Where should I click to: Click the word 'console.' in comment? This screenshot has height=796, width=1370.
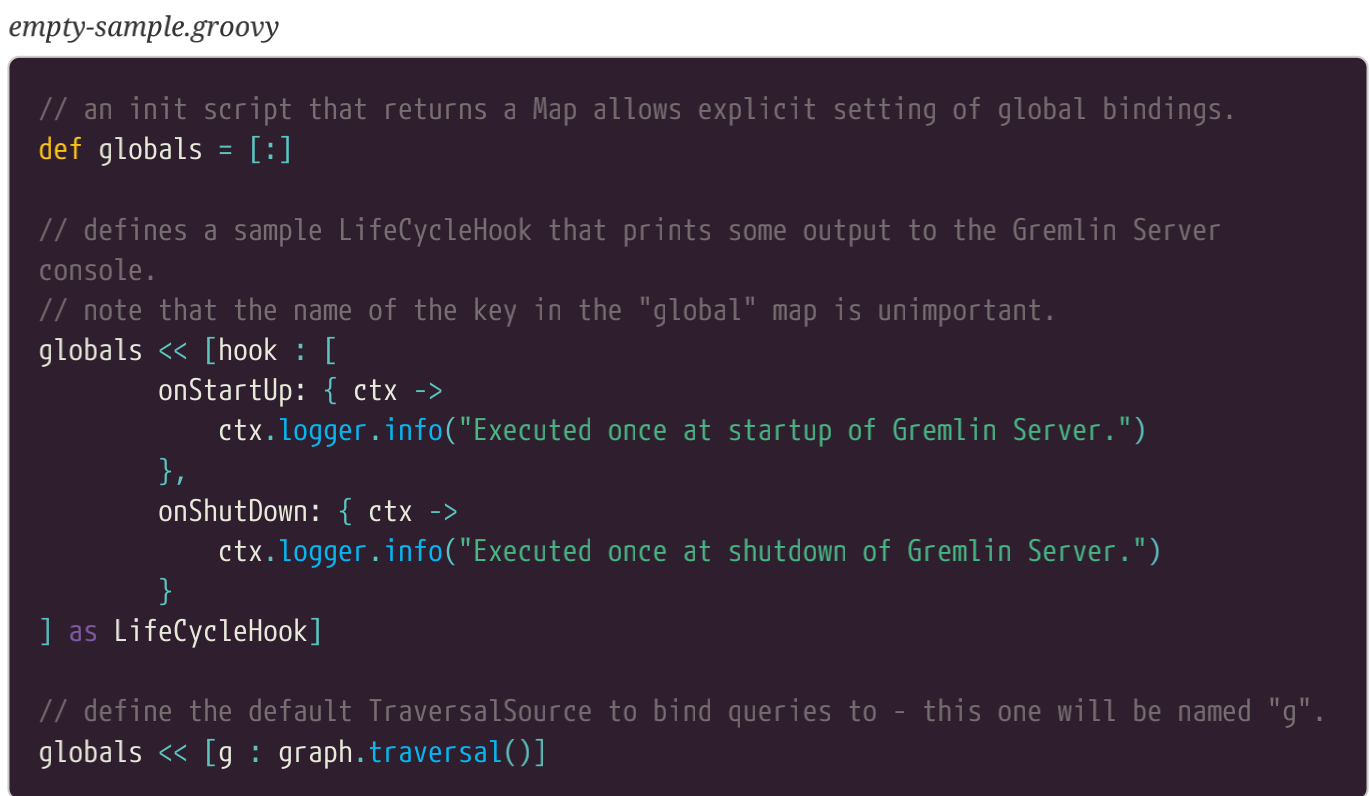98,270
